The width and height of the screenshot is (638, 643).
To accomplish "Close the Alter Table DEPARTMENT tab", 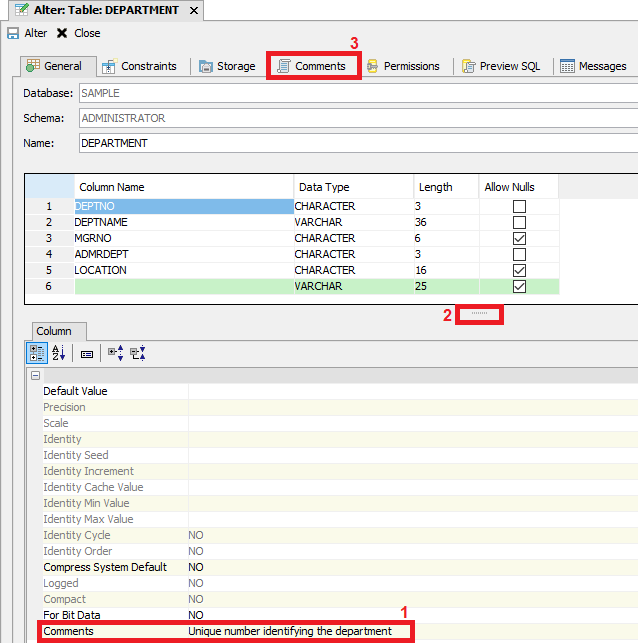I will coord(194,10).
